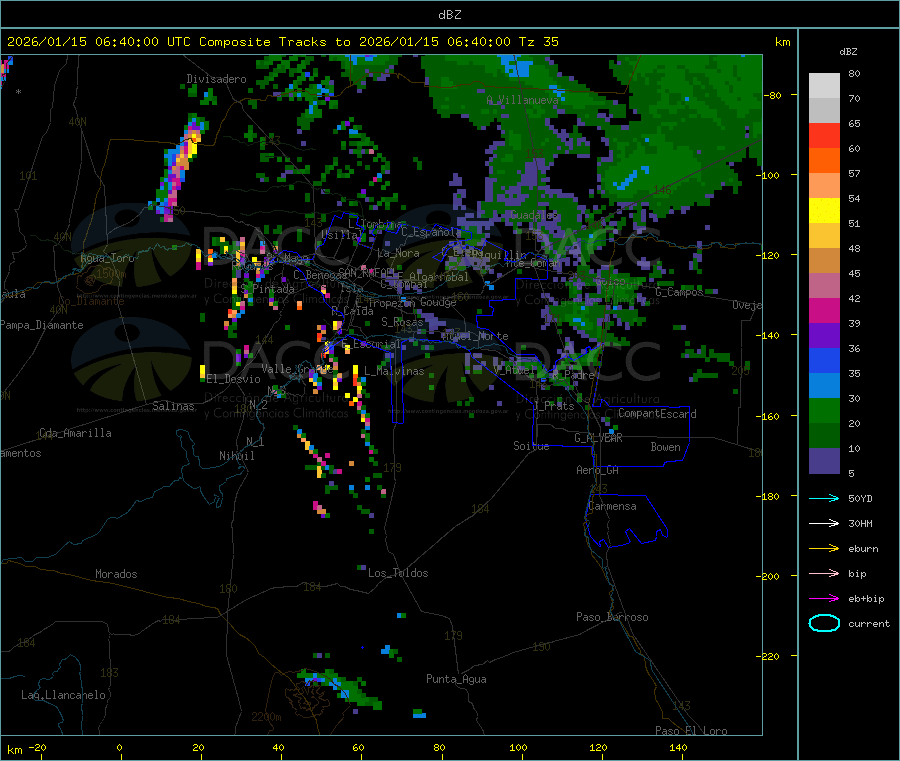900x761 pixels.
Task: Click the yellow eburn arrow in legend
Action: click(824, 548)
